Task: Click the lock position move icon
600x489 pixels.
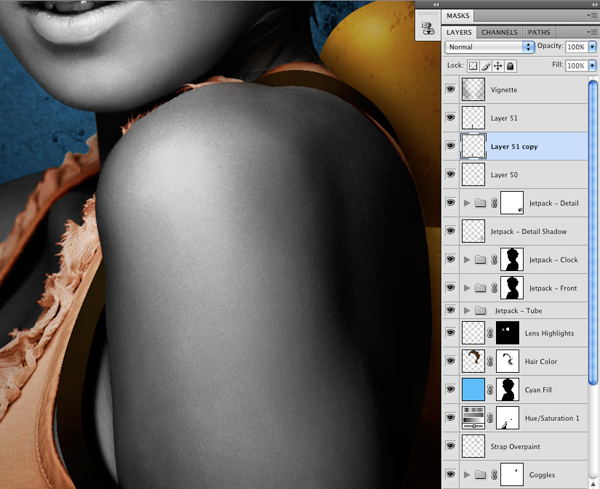Action: click(x=497, y=66)
